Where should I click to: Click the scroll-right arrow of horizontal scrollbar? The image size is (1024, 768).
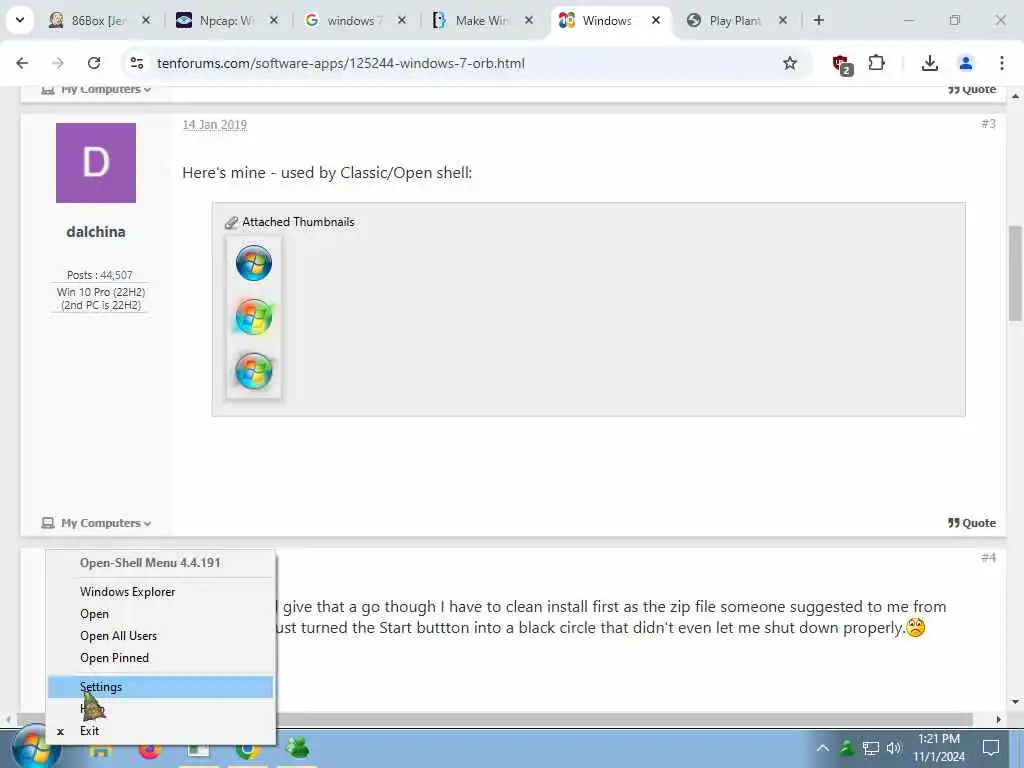[x=999, y=719]
